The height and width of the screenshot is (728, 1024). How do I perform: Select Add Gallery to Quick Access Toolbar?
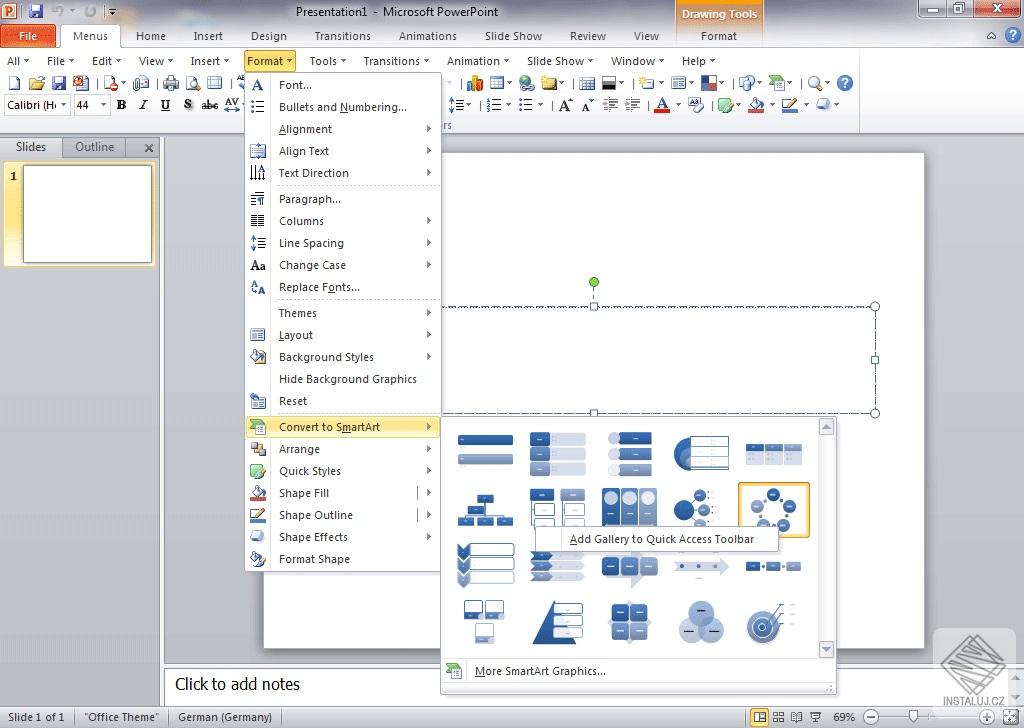click(662, 539)
